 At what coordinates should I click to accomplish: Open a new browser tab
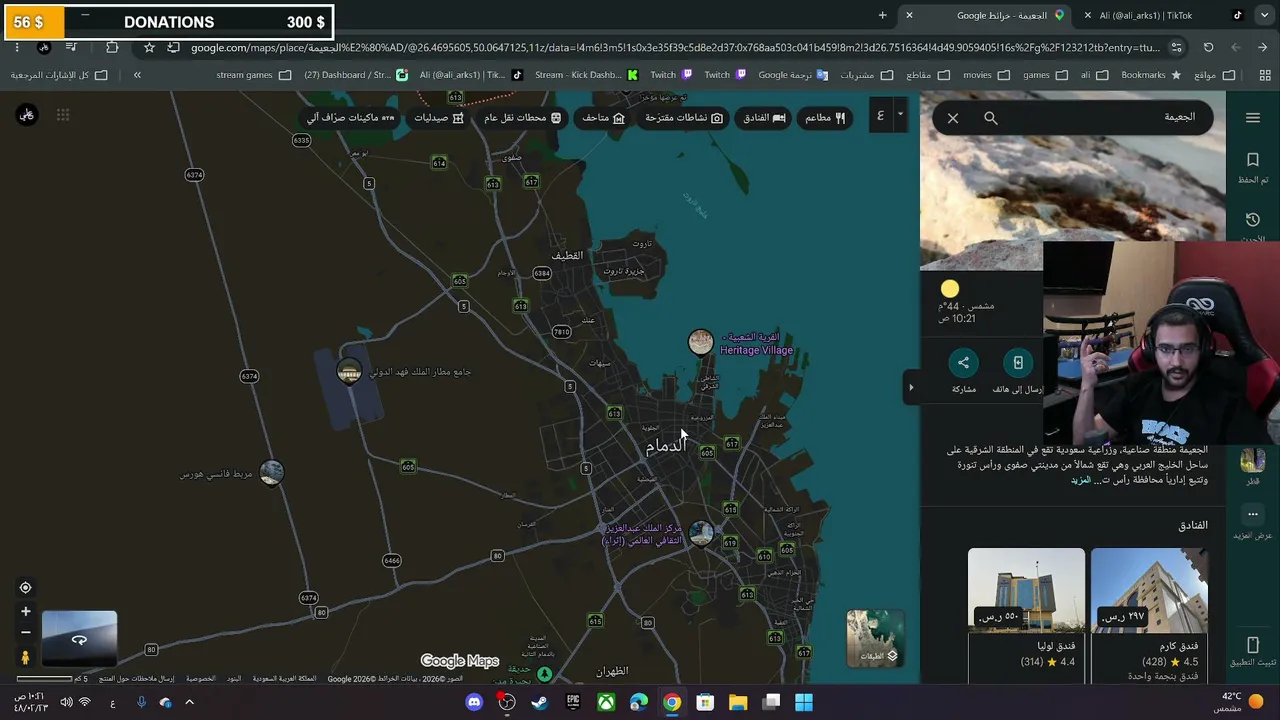[882, 15]
